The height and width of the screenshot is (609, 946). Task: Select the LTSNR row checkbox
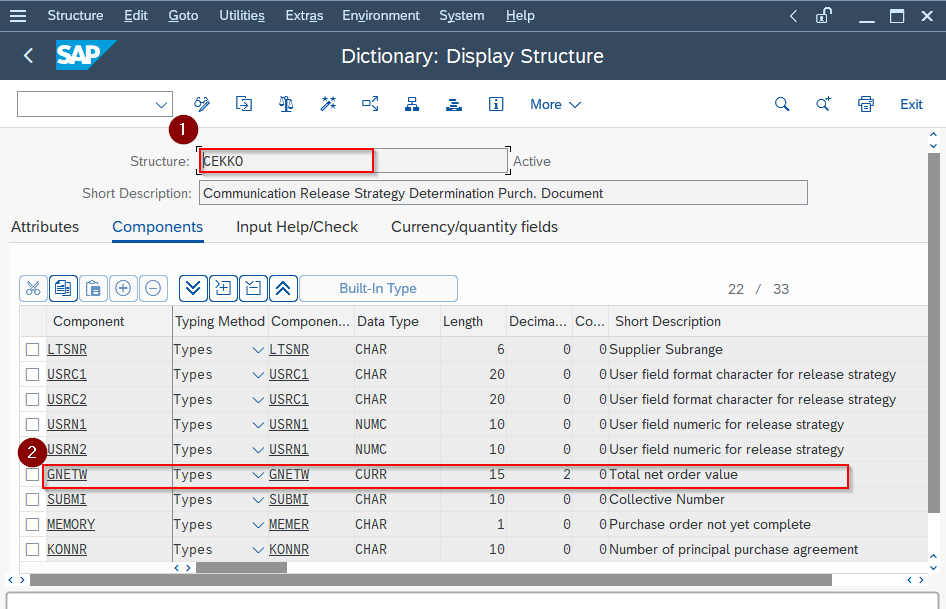[33, 349]
